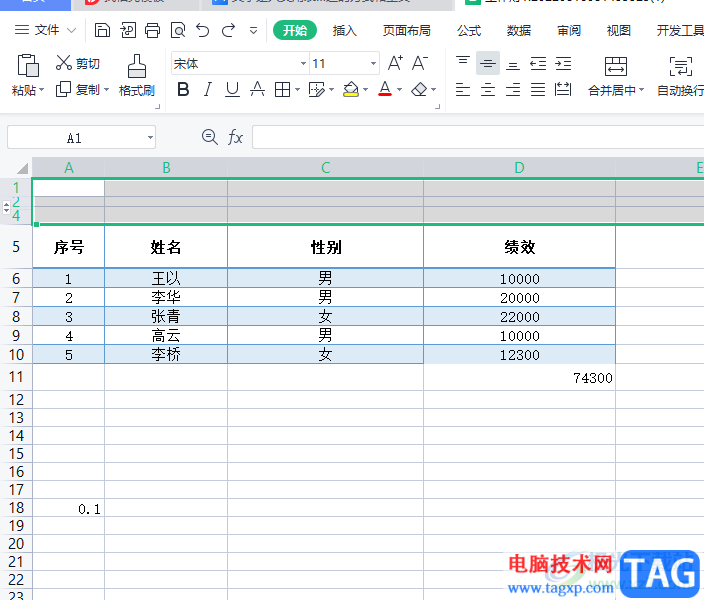Viewport: 704px width, 600px height.
Task: Center text horizontally
Action: 488,89
